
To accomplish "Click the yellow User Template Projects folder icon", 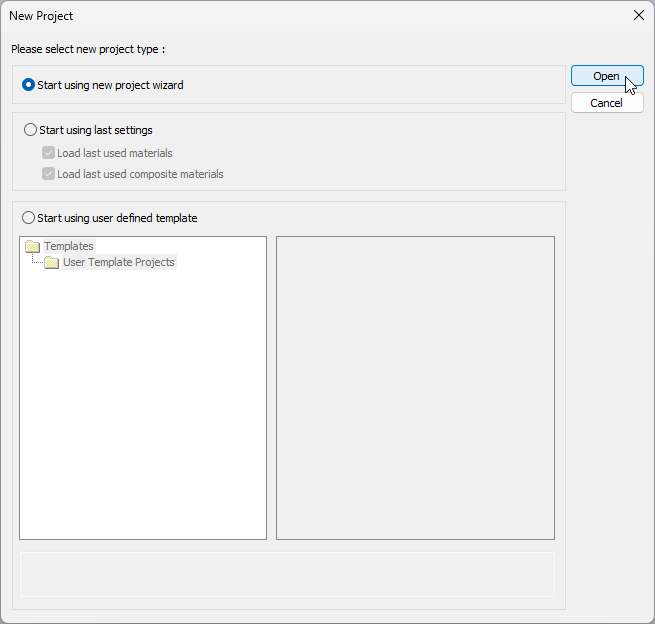I will [x=52, y=263].
